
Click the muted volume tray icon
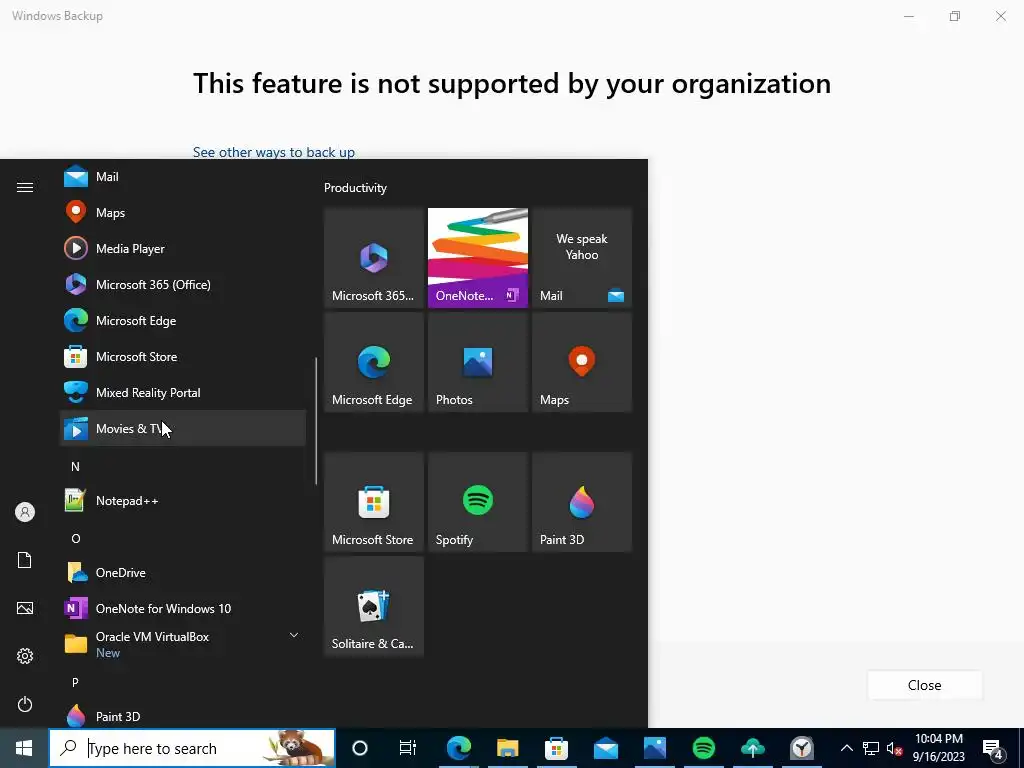tap(894, 748)
